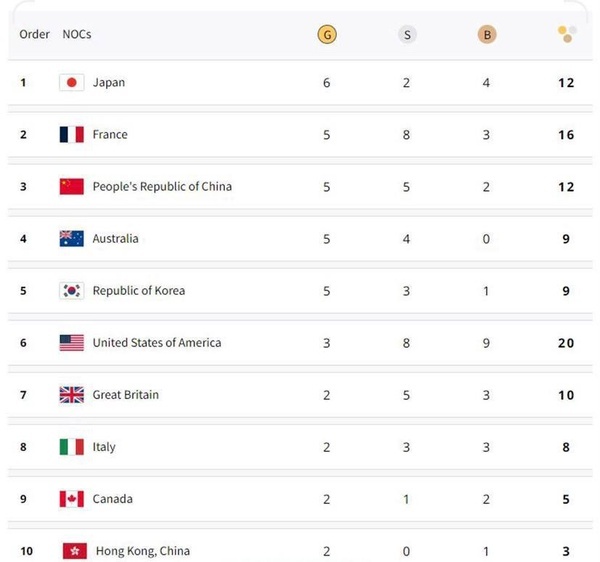The width and height of the screenshot is (600, 562).
Task: Click the bronze medal column icon
Action: tap(487, 35)
